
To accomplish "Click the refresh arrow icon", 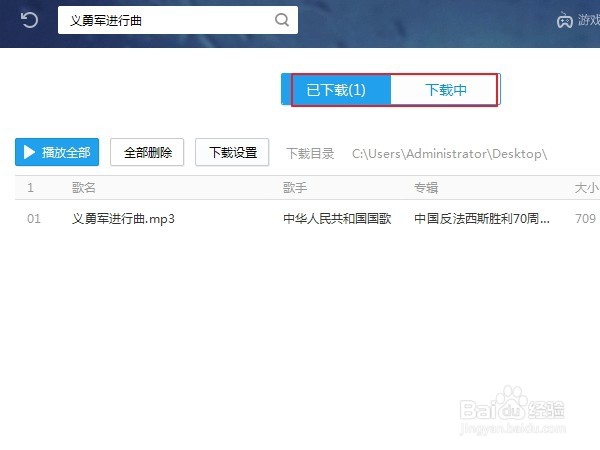I will pos(29,20).
